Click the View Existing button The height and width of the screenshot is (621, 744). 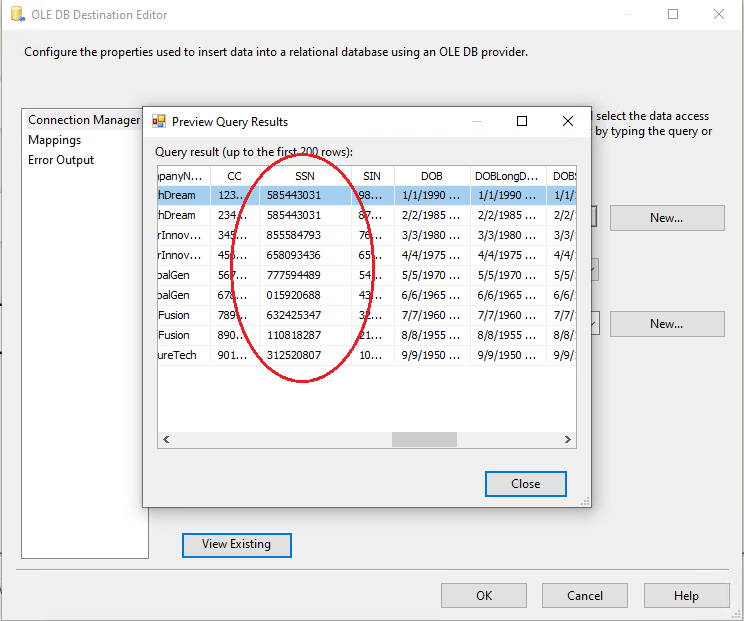point(236,544)
